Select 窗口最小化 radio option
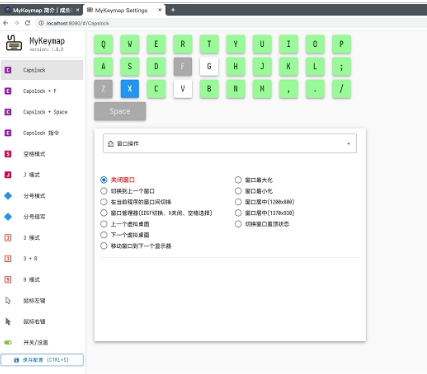 click(x=238, y=191)
